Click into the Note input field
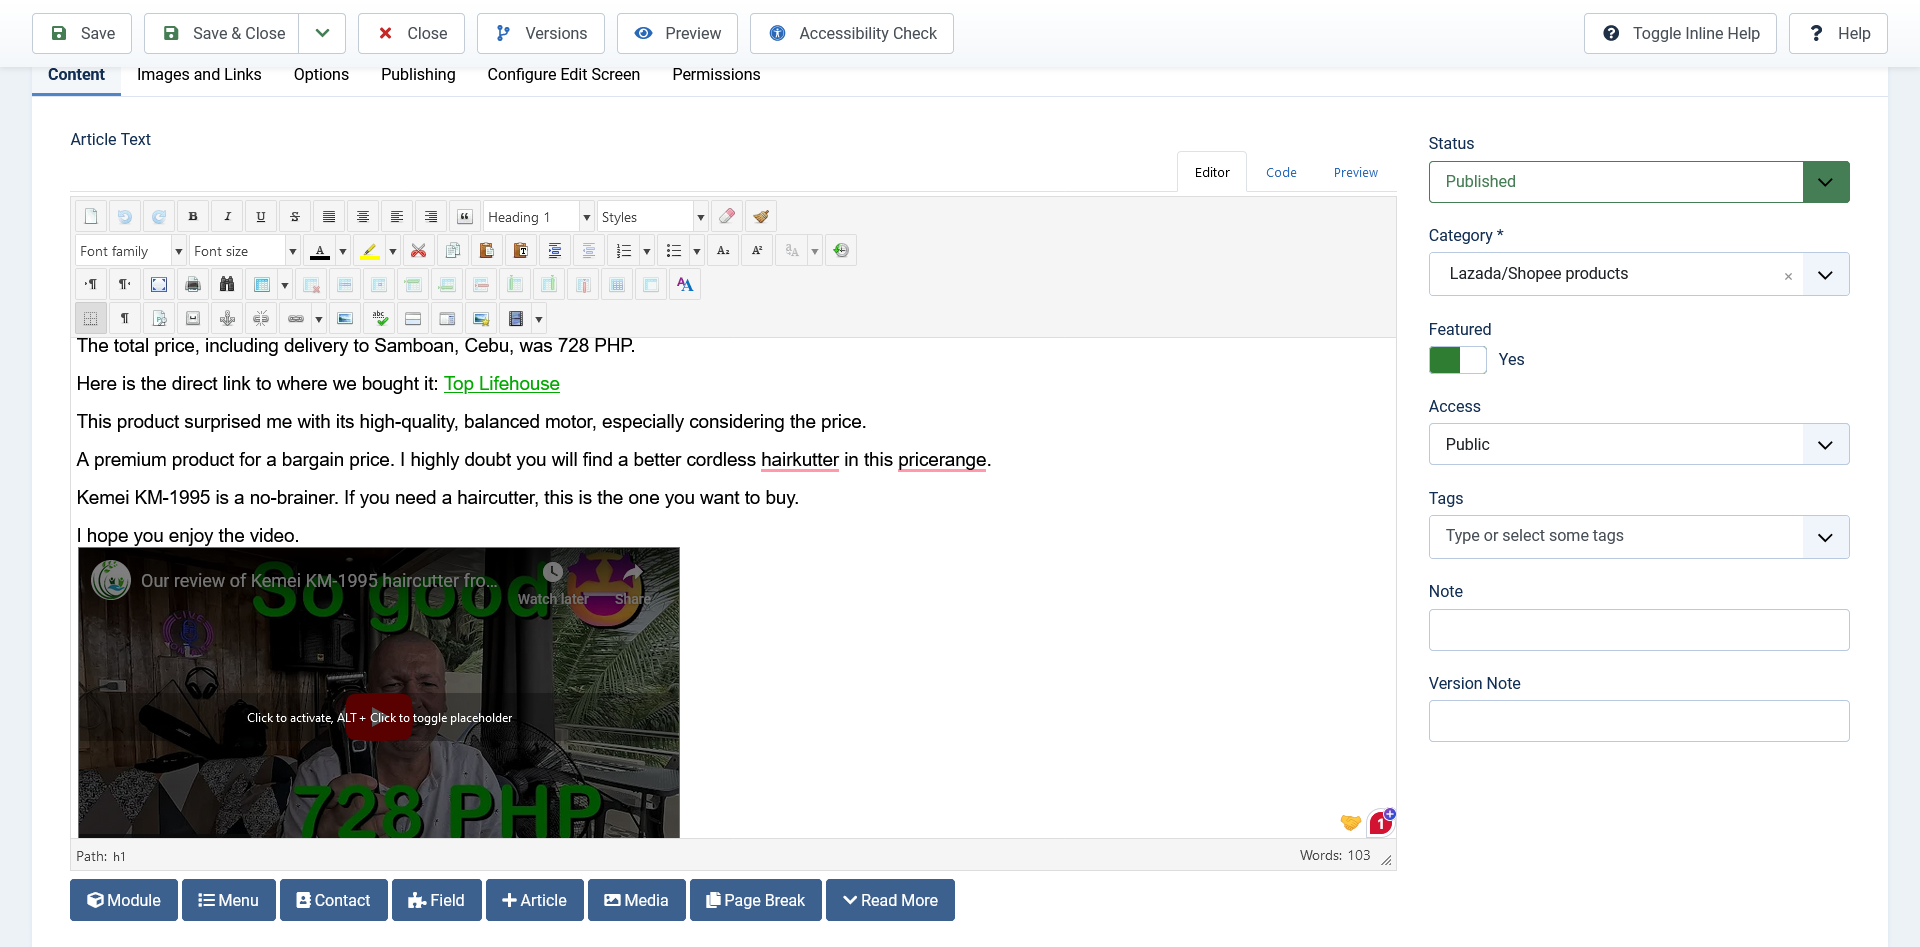 1639,630
